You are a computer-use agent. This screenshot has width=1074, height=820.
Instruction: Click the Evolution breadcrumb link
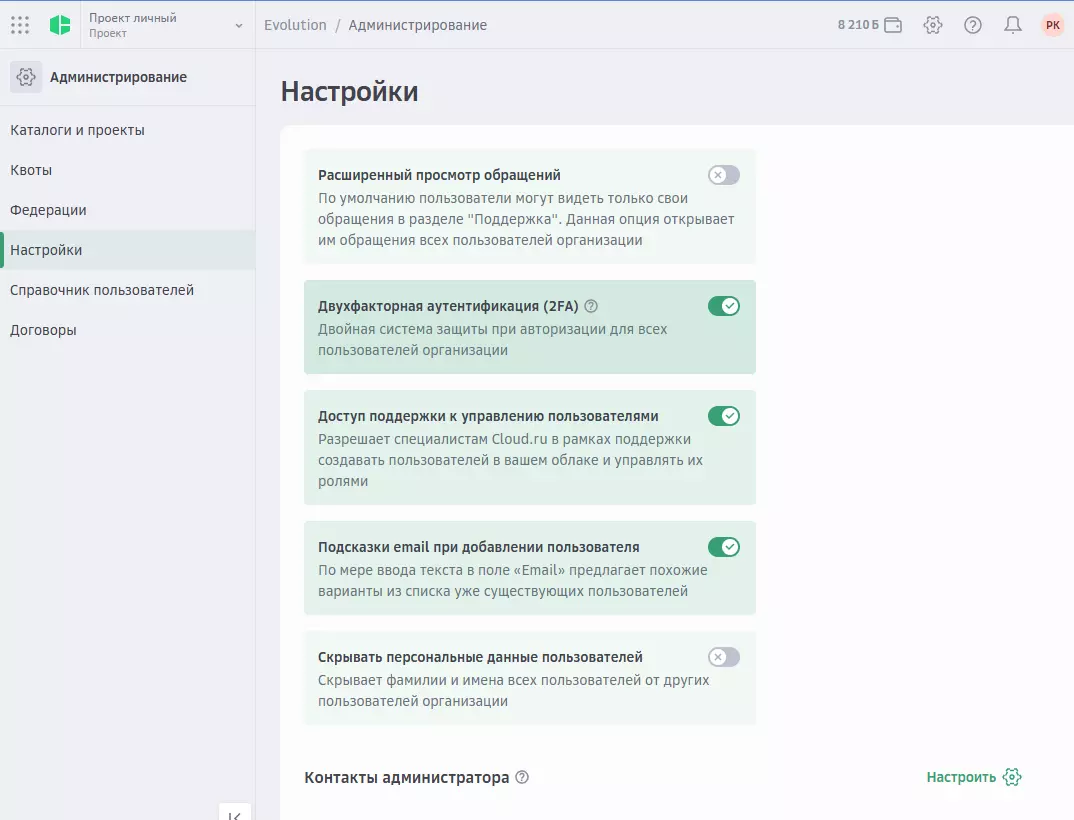(x=295, y=25)
